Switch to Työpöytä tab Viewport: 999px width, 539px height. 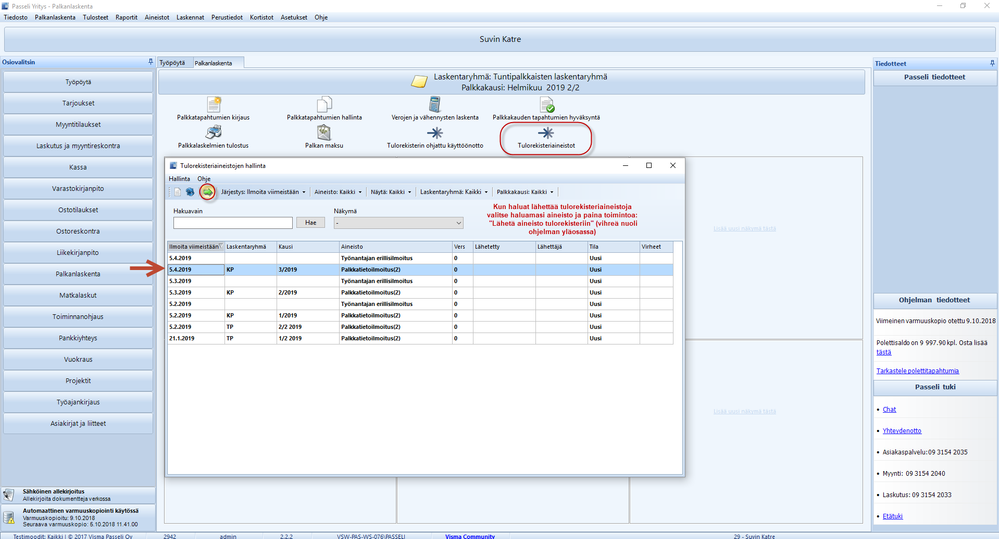tap(172, 62)
